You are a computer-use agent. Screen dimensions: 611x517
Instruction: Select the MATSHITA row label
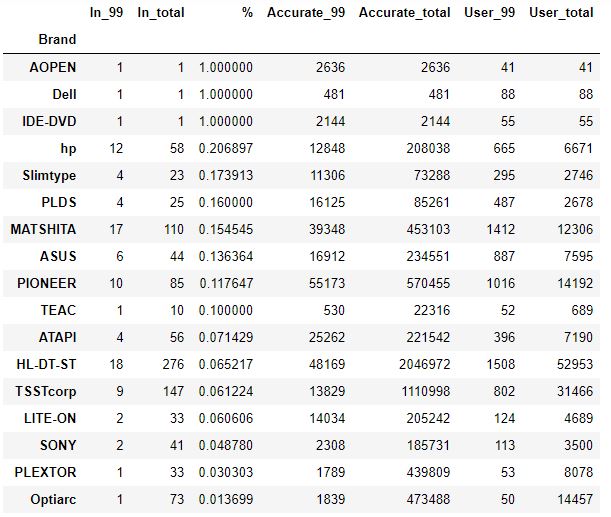click(x=43, y=229)
